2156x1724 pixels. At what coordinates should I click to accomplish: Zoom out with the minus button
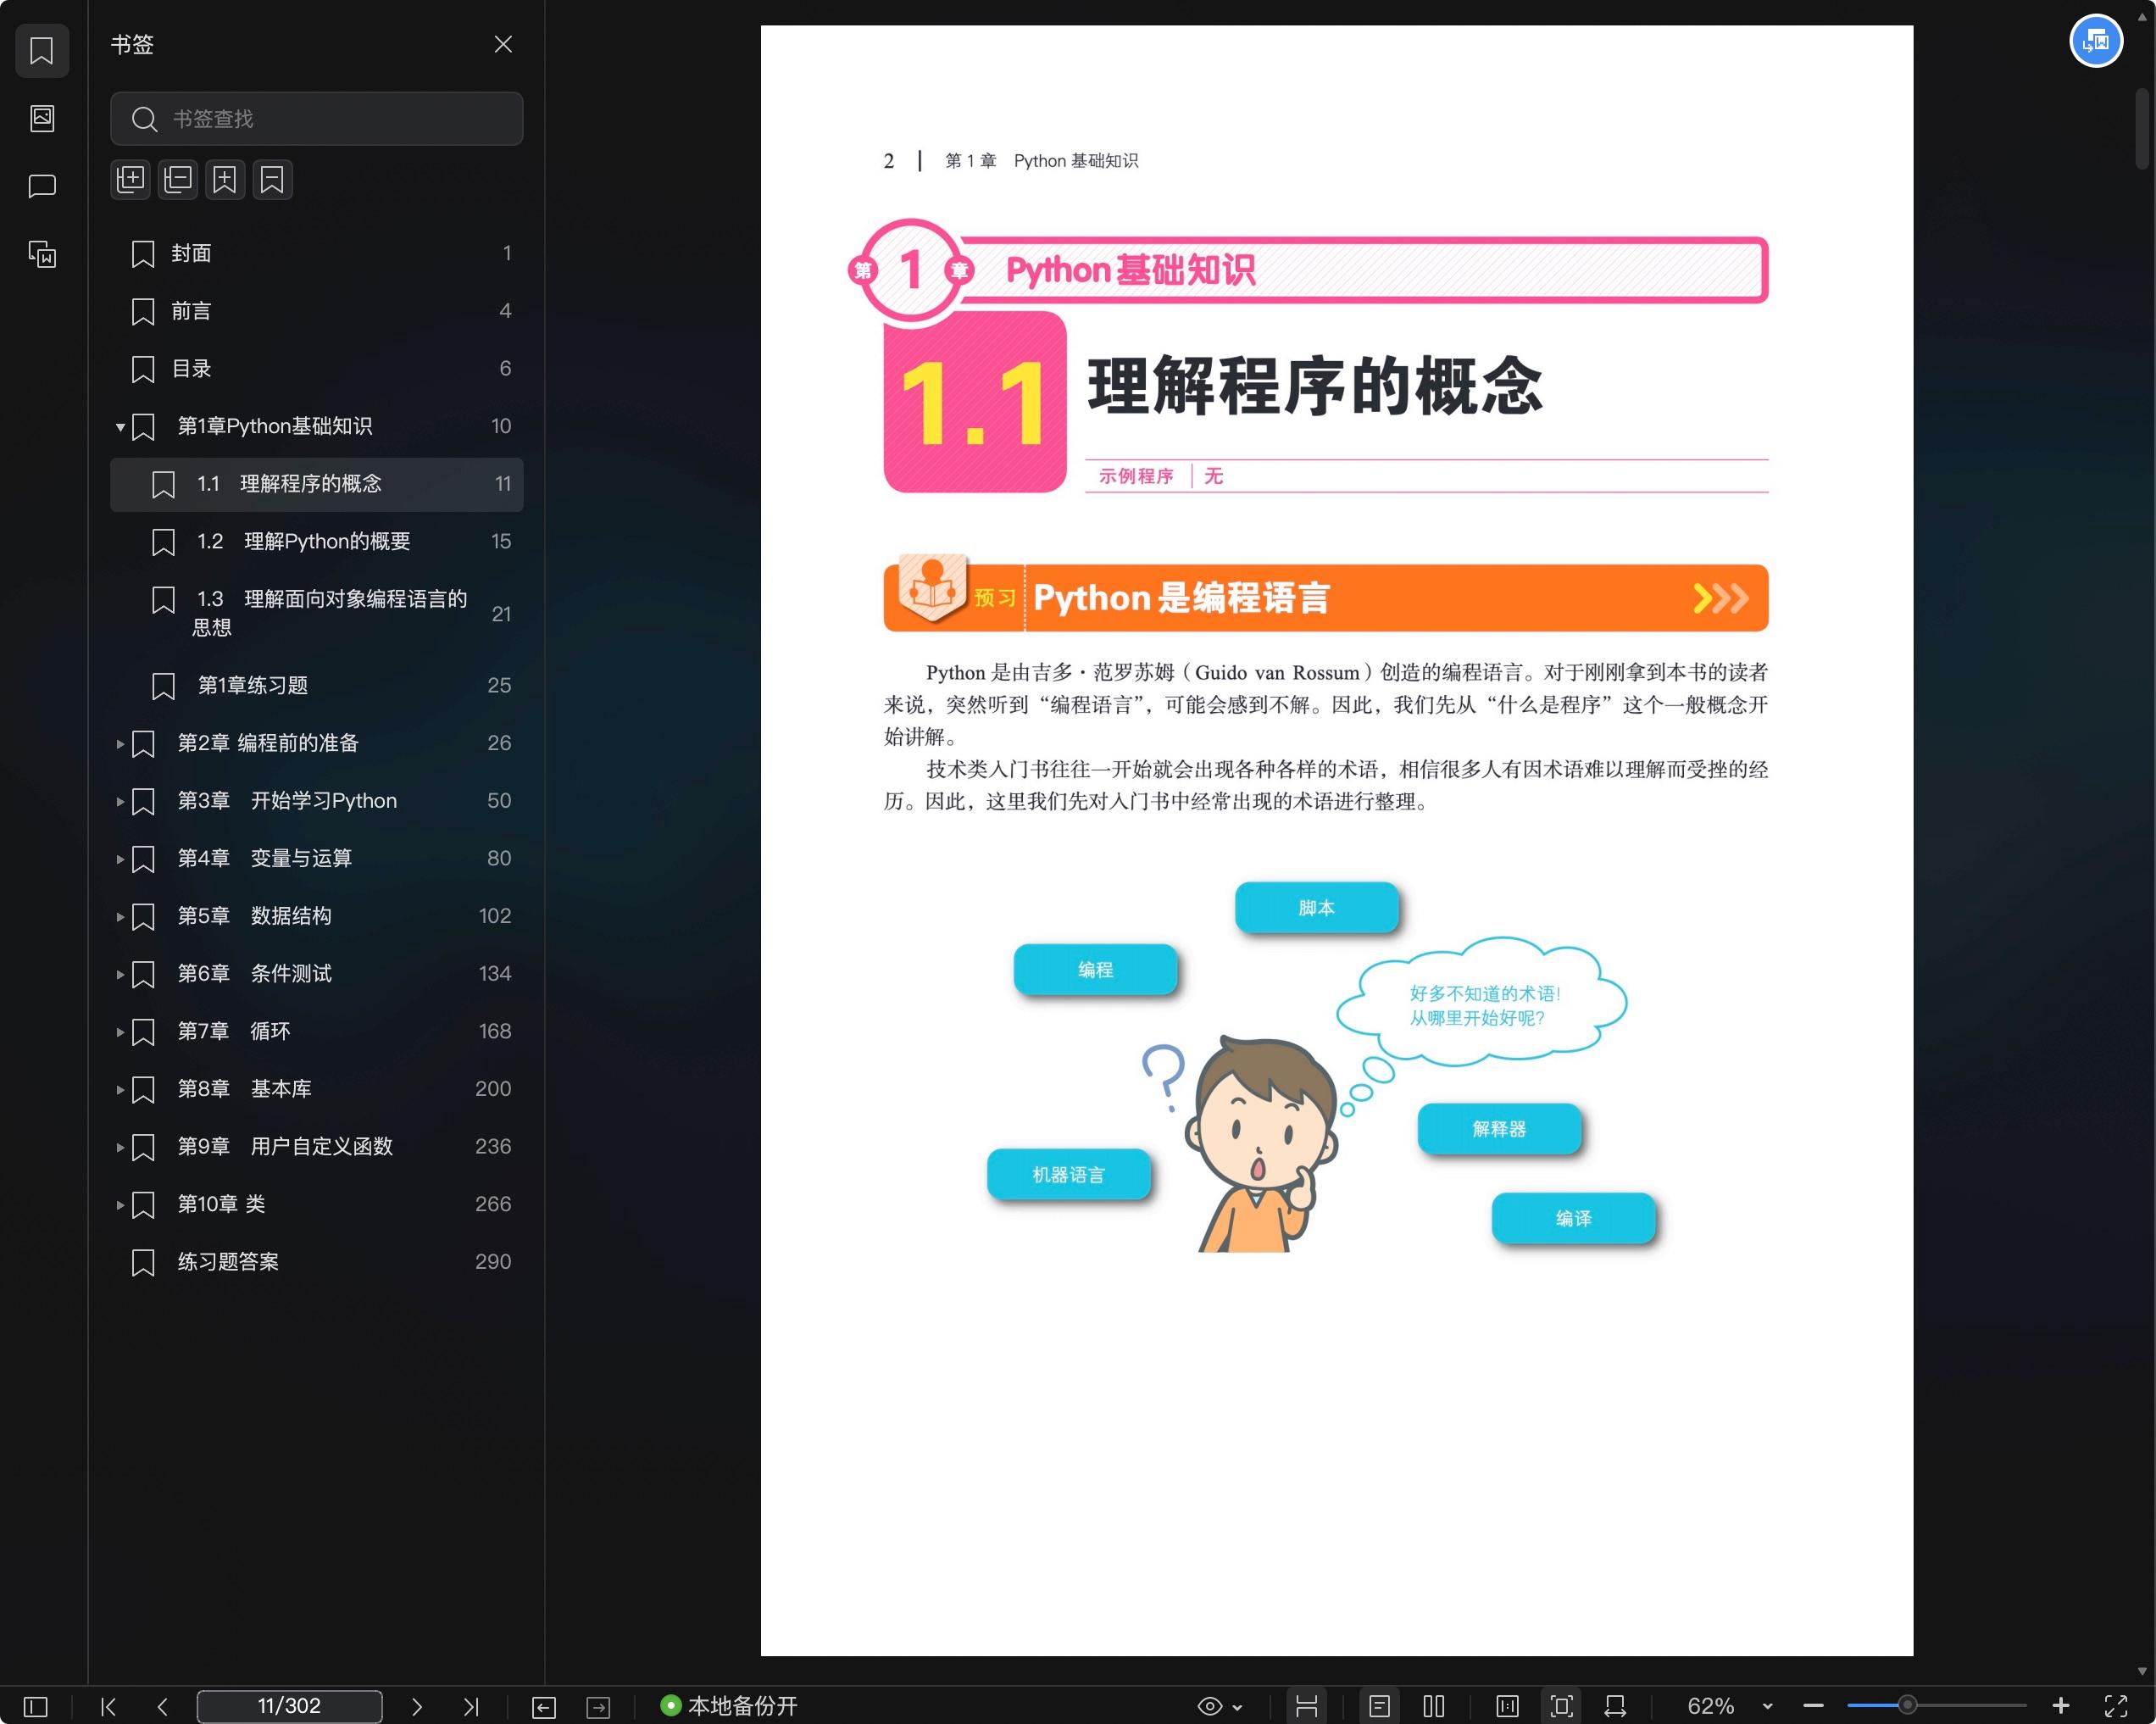(1814, 1706)
